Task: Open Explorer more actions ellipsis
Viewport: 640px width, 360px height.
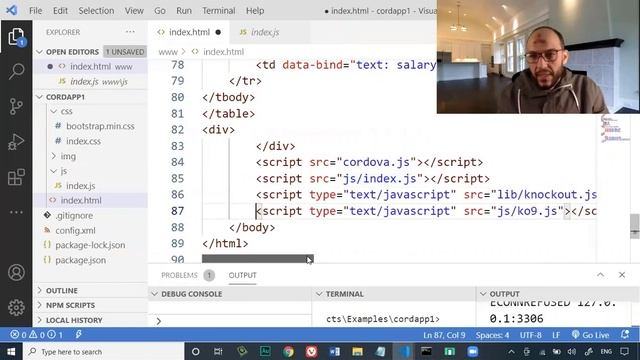Action: point(130,32)
